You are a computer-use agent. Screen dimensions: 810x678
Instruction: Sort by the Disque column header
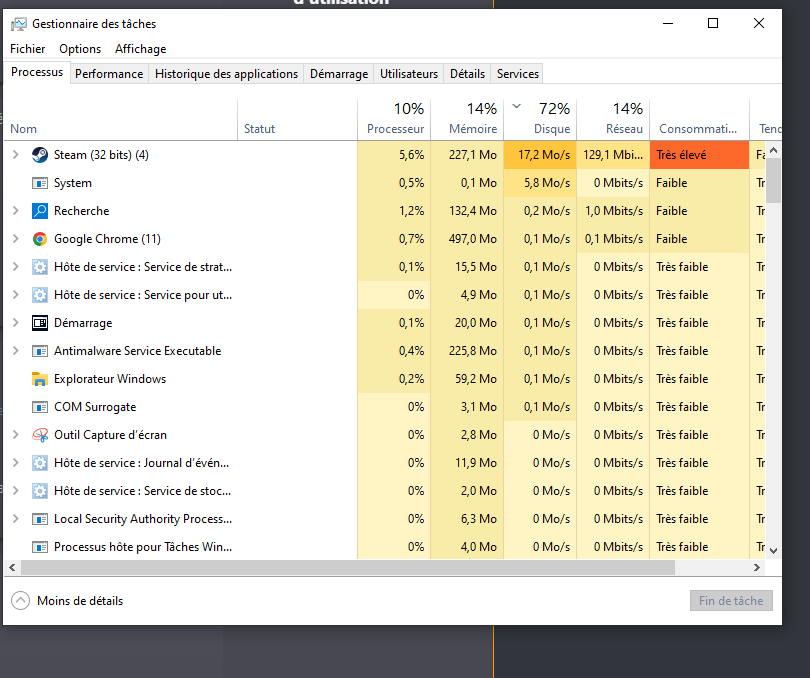click(x=540, y=119)
